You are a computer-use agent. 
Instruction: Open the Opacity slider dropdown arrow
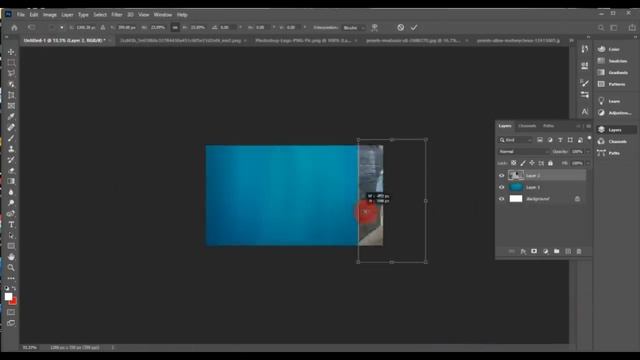pos(588,151)
